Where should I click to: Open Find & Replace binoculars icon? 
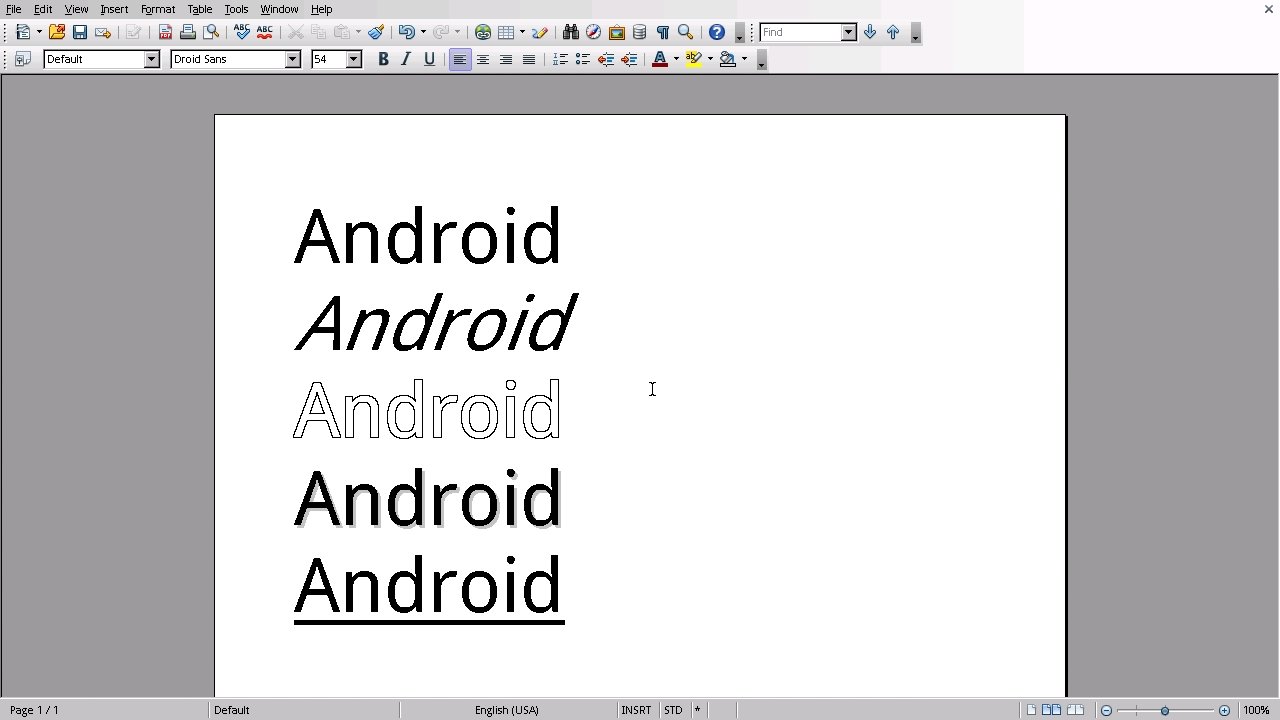tap(571, 32)
